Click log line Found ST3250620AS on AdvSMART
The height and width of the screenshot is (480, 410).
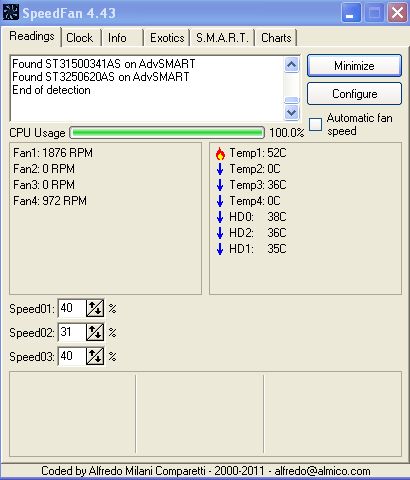tap(101, 77)
